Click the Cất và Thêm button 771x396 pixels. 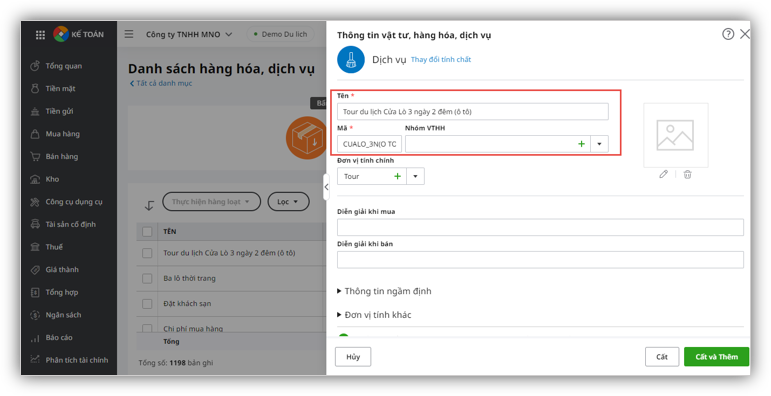716,357
